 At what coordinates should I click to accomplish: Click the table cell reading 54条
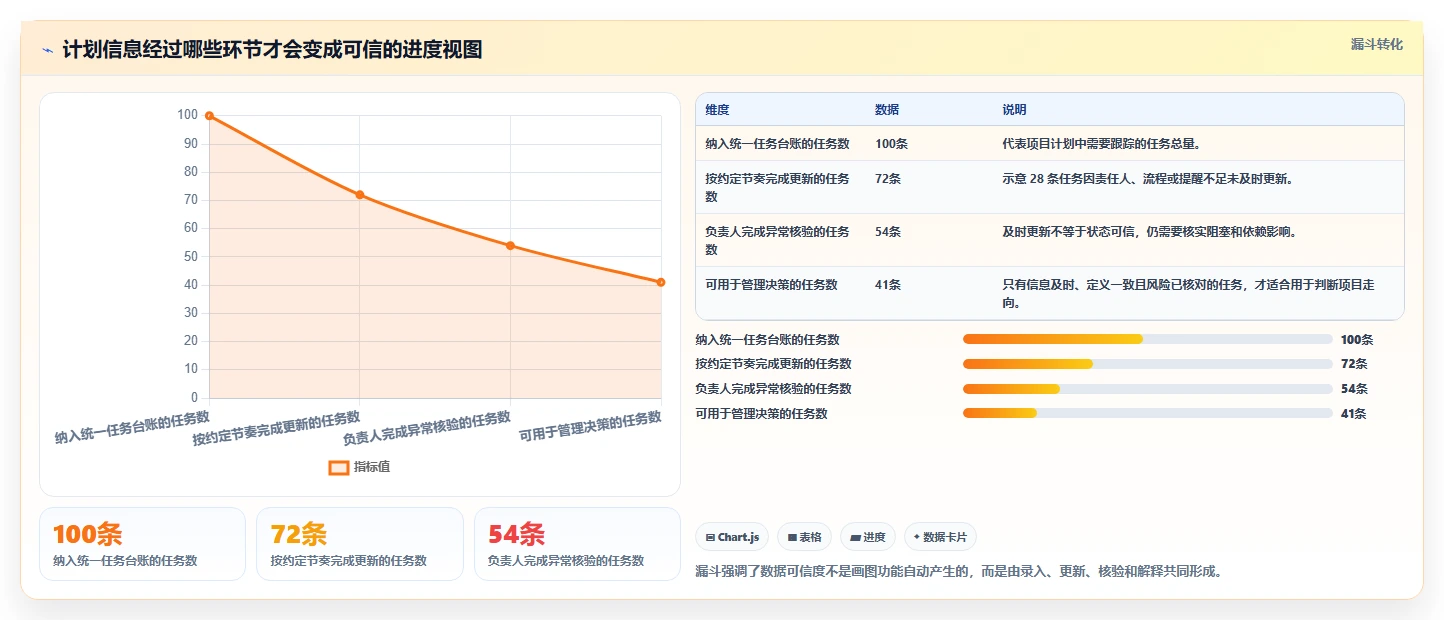[x=888, y=232]
